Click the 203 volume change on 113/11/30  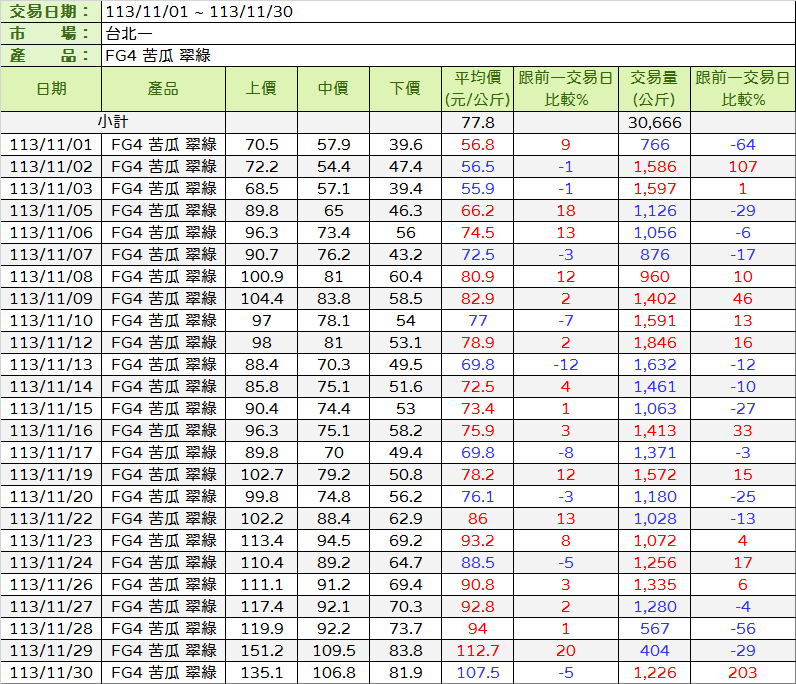pyautogui.click(x=742, y=672)
